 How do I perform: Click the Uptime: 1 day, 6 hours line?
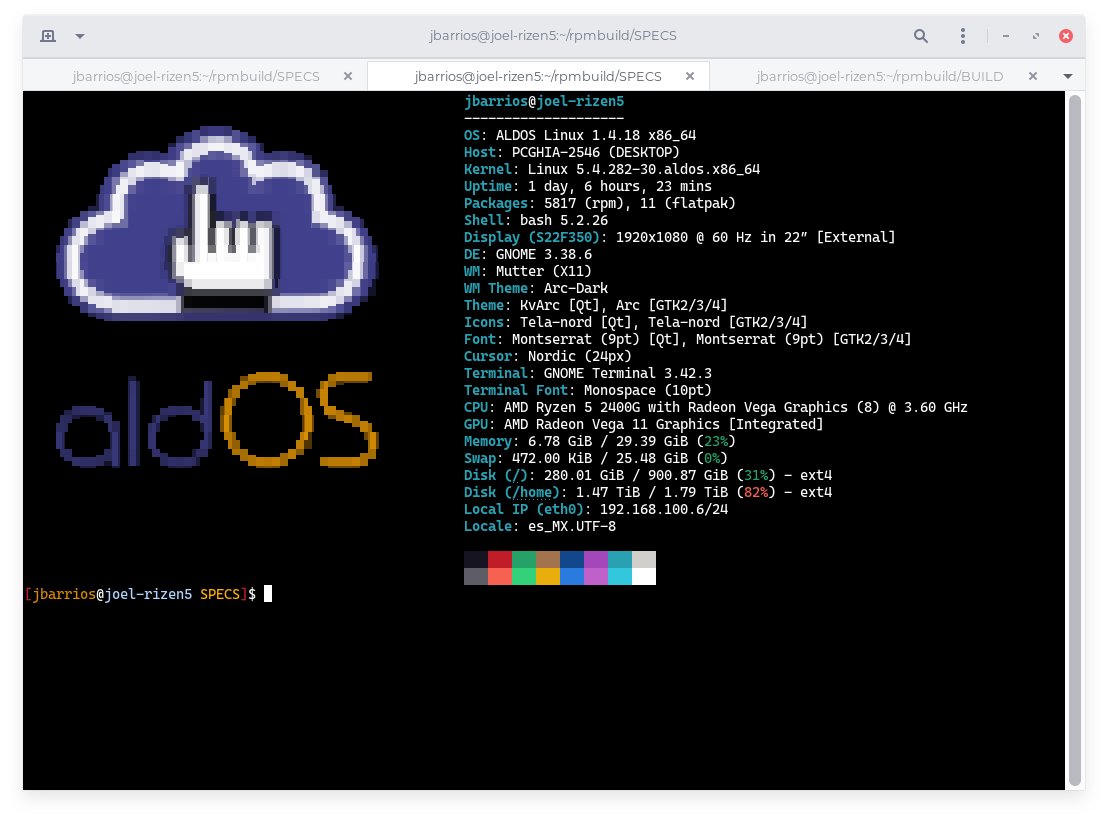coord(587,186)
